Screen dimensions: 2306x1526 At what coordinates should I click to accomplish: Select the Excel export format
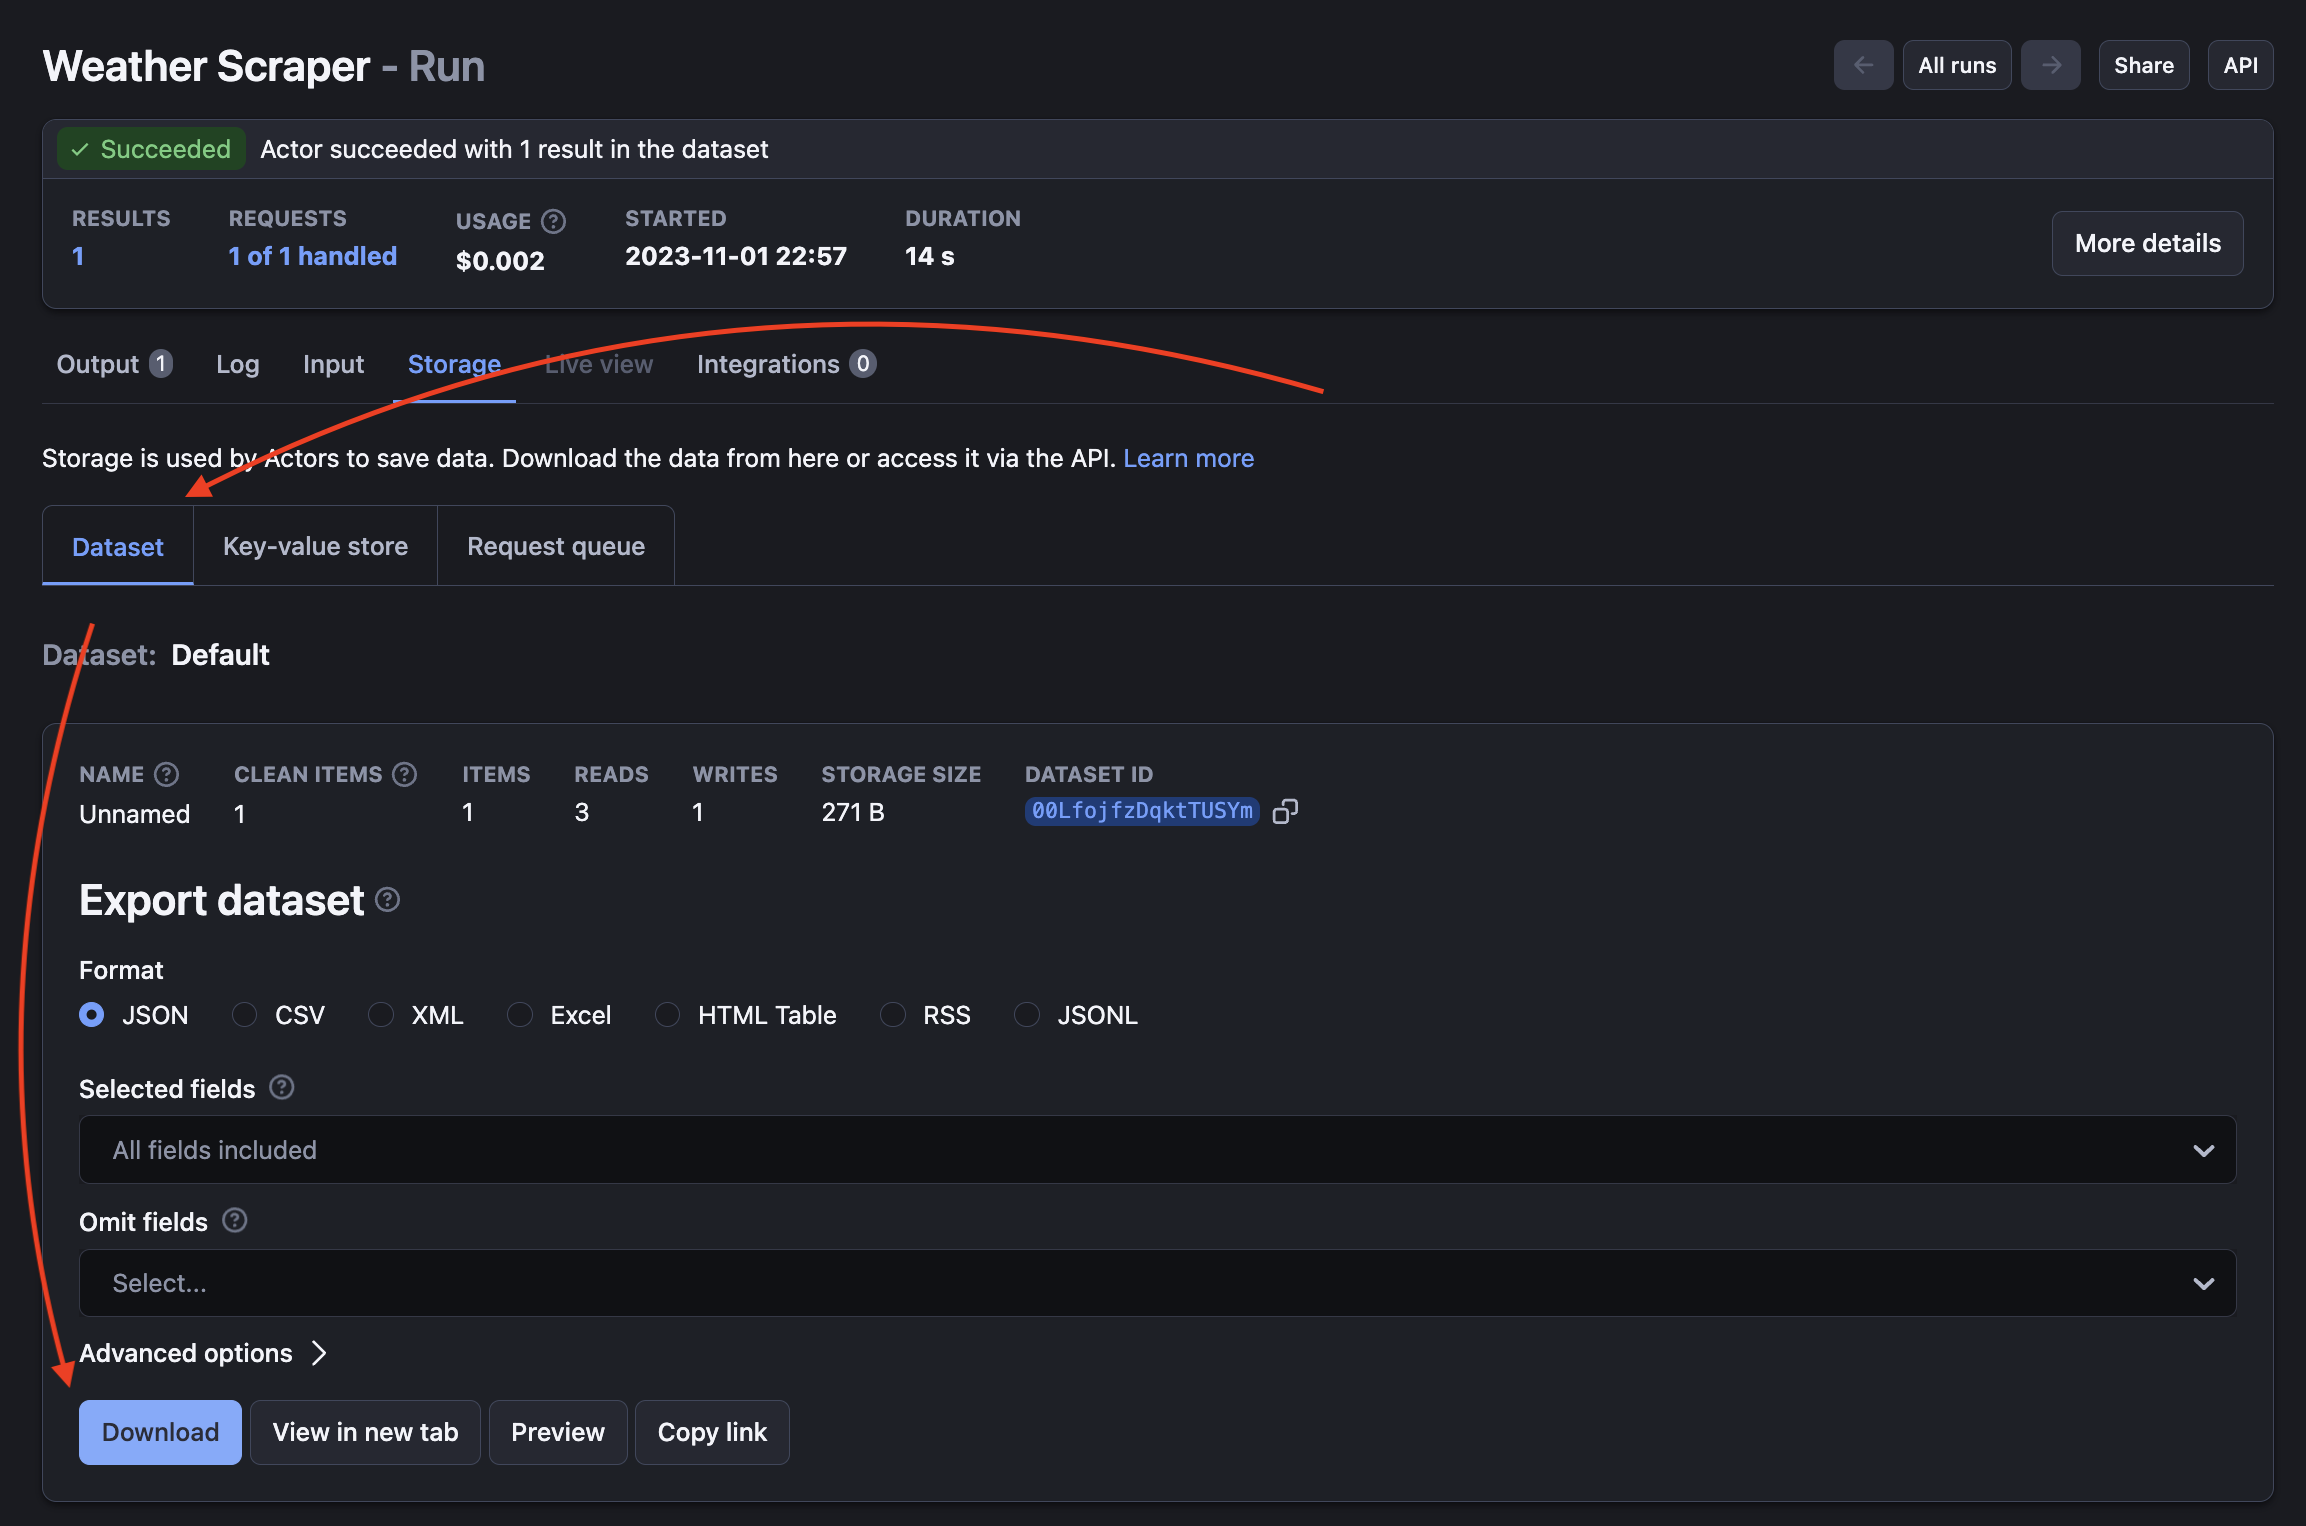(x=520, y=1014)
